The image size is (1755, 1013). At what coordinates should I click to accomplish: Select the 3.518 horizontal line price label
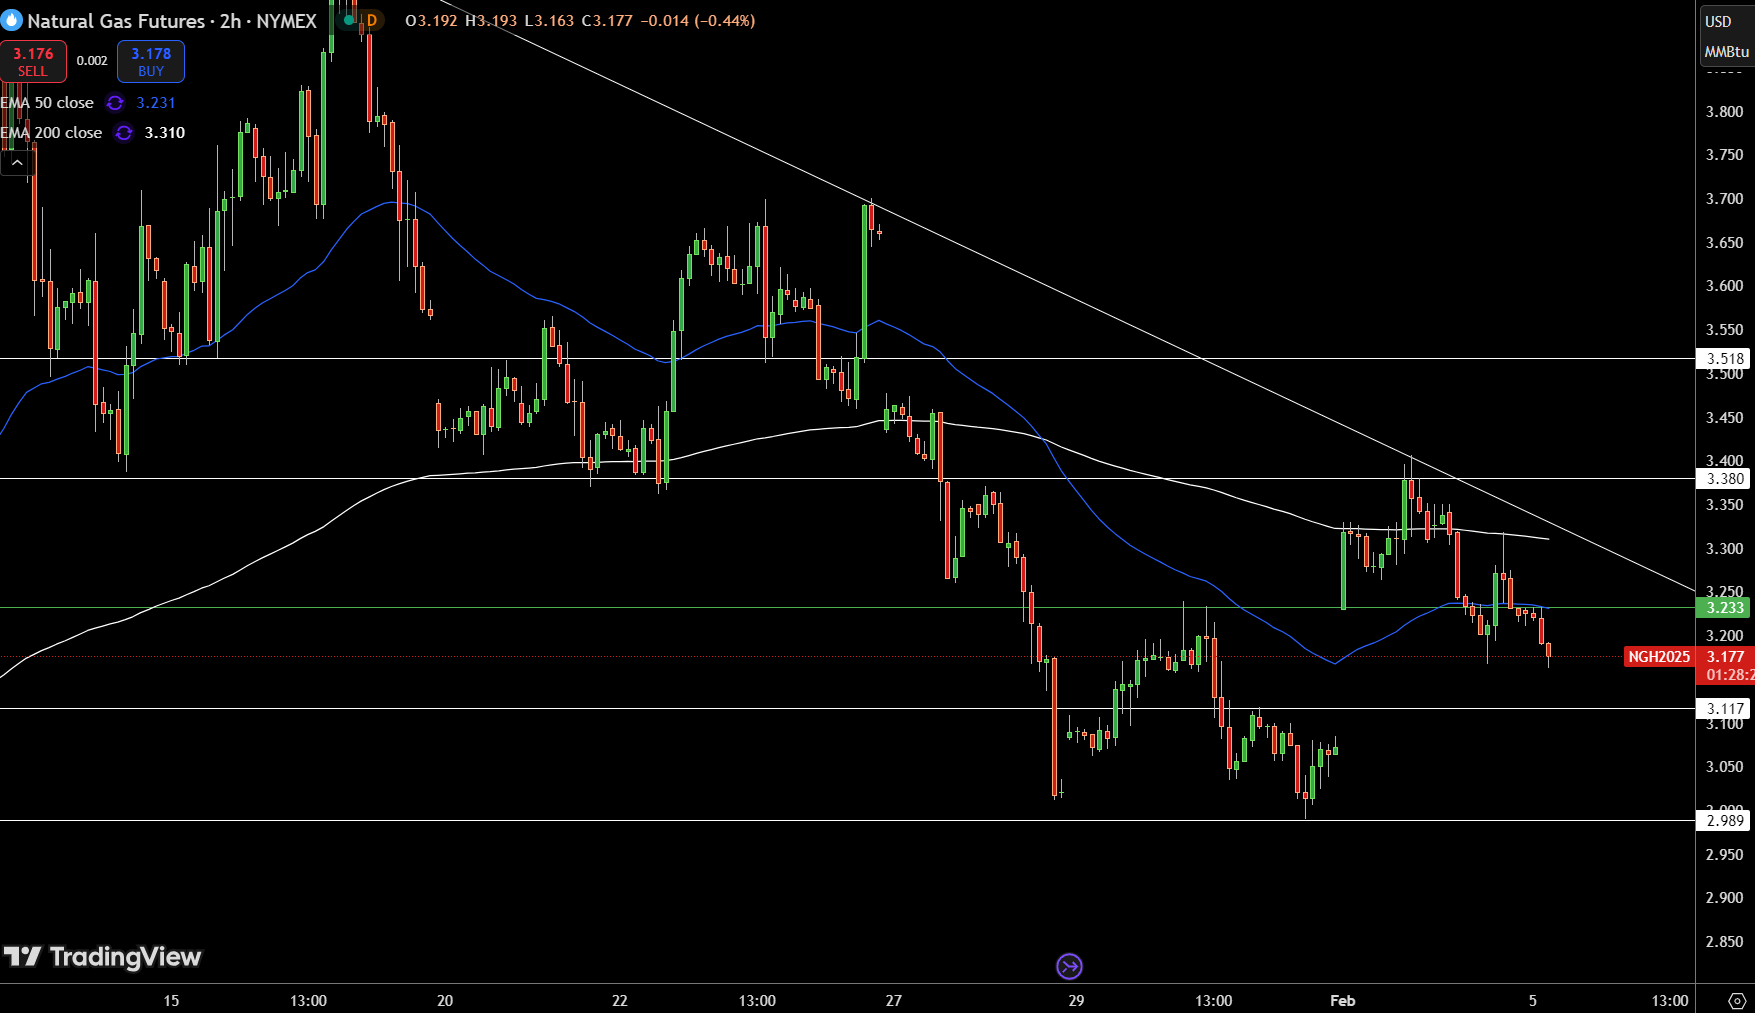coord(1725,358)
